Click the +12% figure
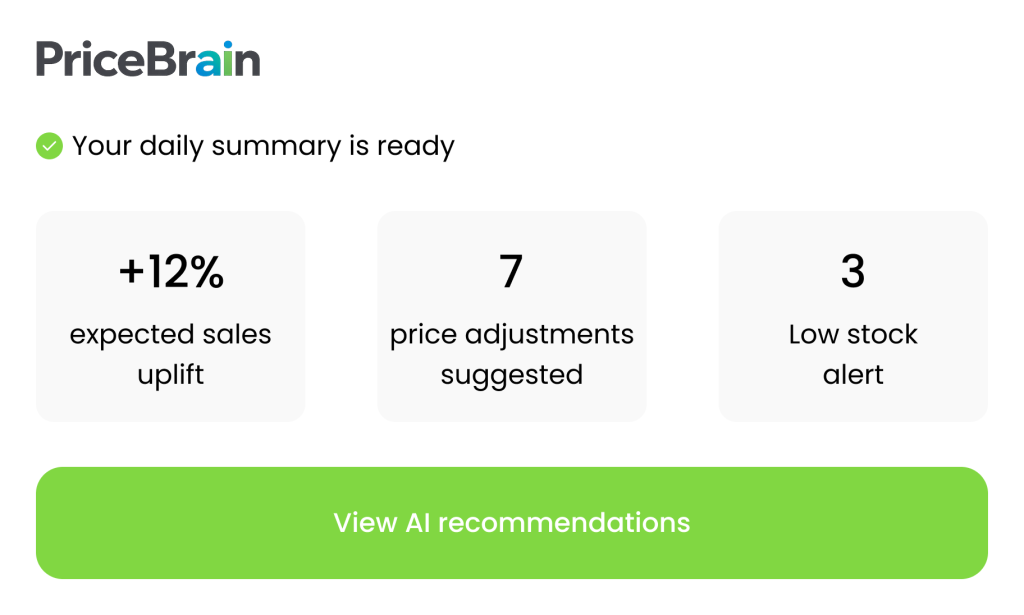1024x615 pixels. [x=170, y=273]
